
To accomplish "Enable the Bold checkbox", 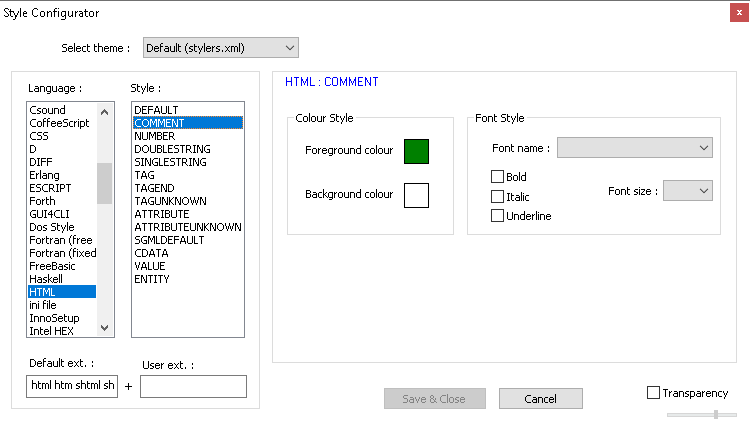I will [x=497, y=177].
